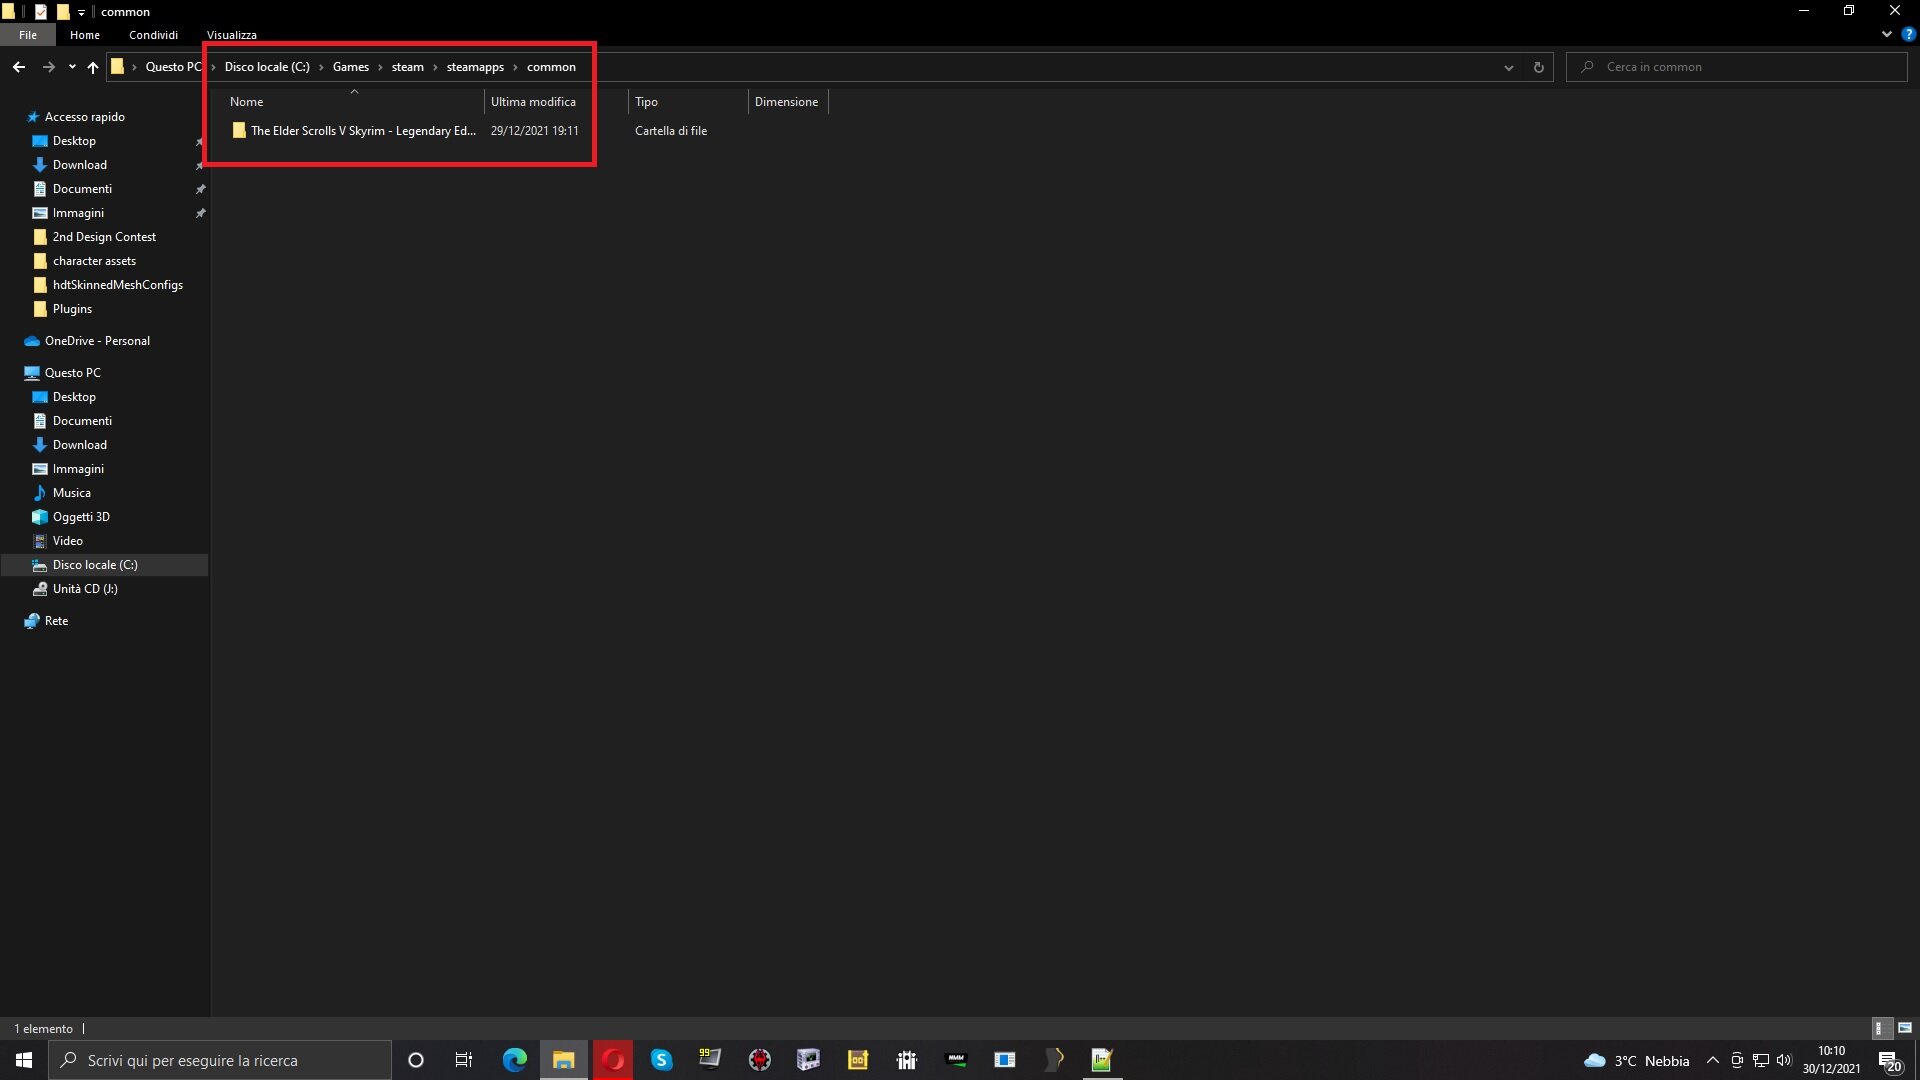Open the Explorer help icon
The image size is (1920, 1080).
[1908, 34]
